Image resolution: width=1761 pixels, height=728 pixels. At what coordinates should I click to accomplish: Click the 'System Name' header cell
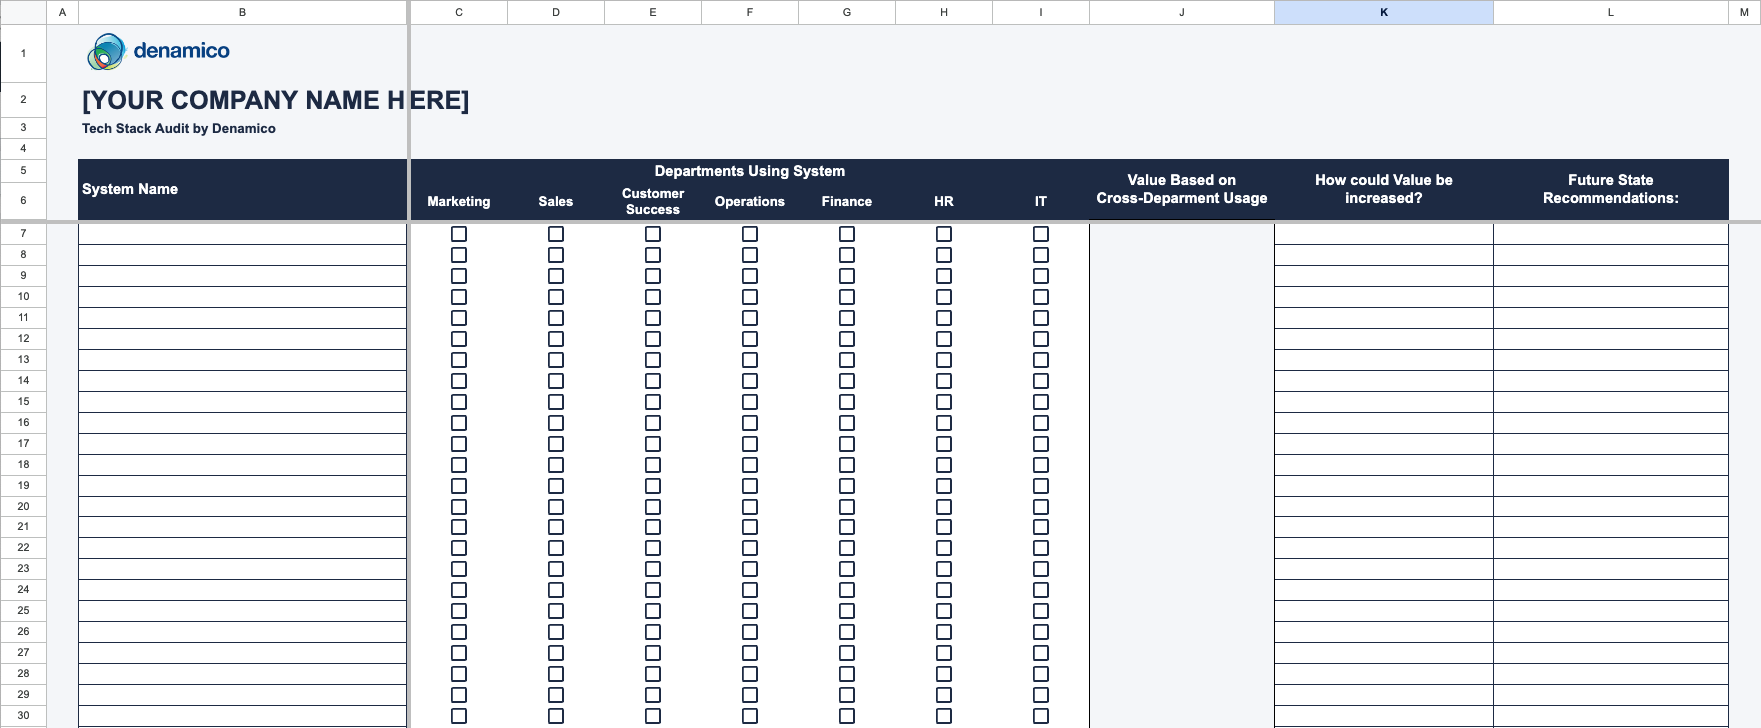point(242,189)
